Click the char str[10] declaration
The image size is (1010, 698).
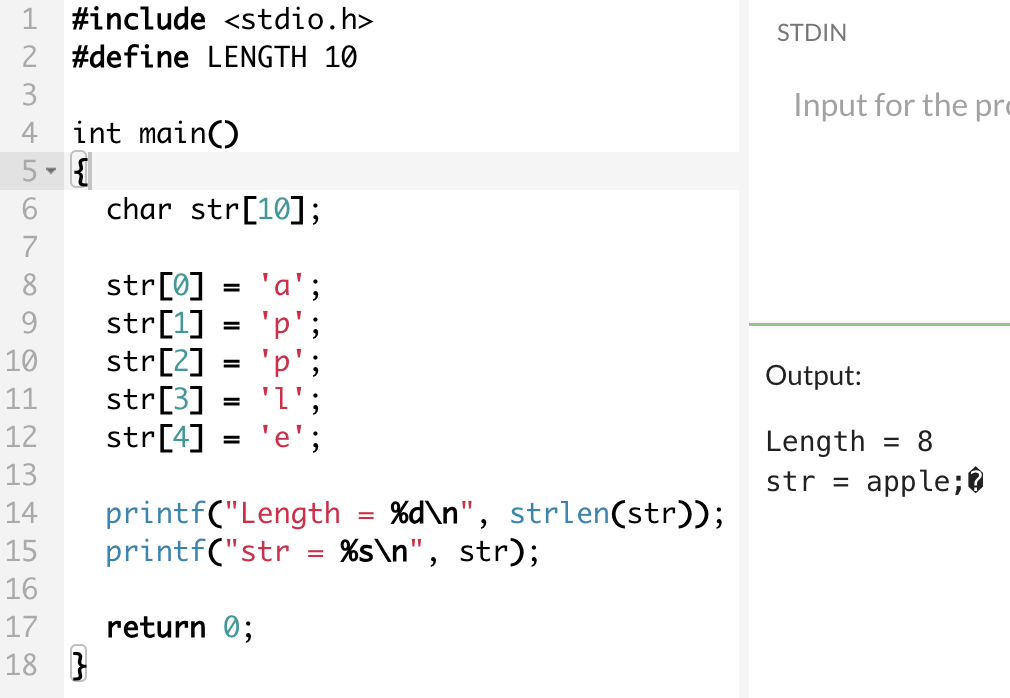[213, 209]
